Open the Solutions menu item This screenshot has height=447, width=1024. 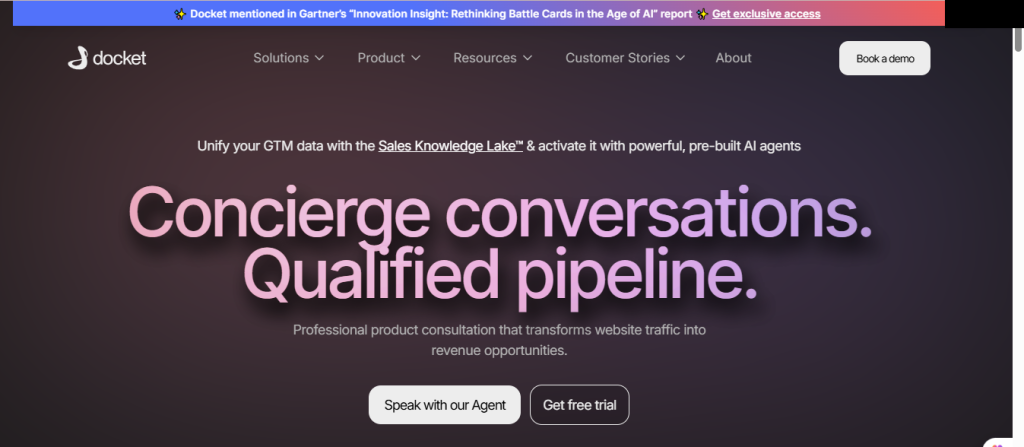(281, 58)
